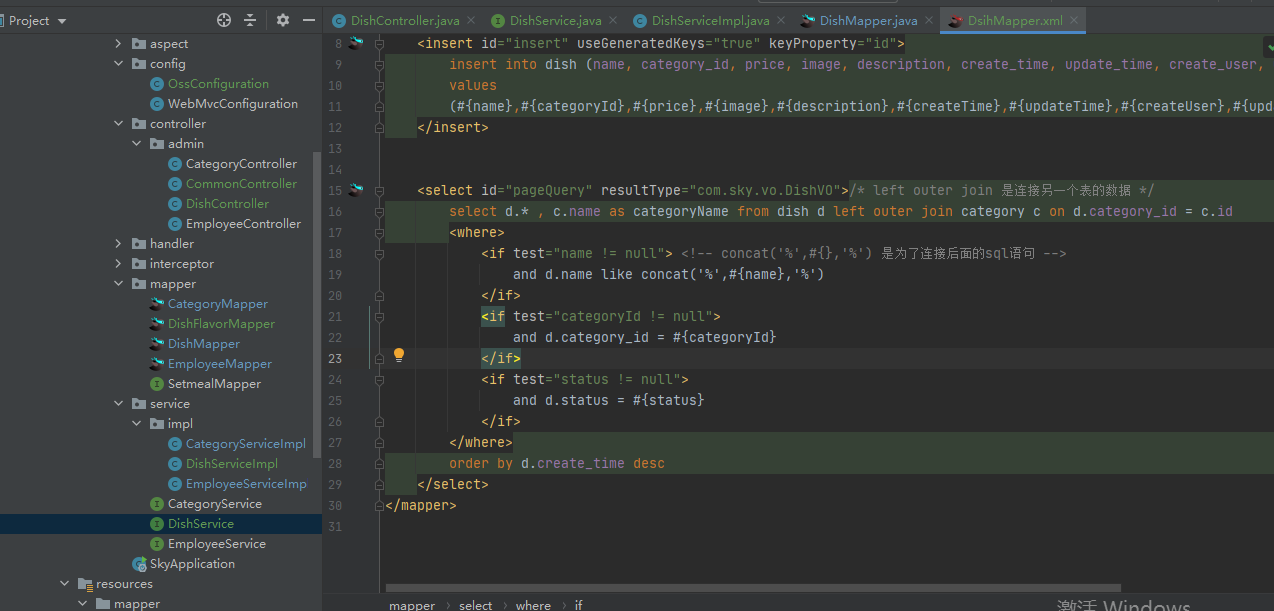Click the Project panel vertical scrollbar
The height and width of the screenshot is (611, 1274).
pyautogui.click(x=318, y=305)
